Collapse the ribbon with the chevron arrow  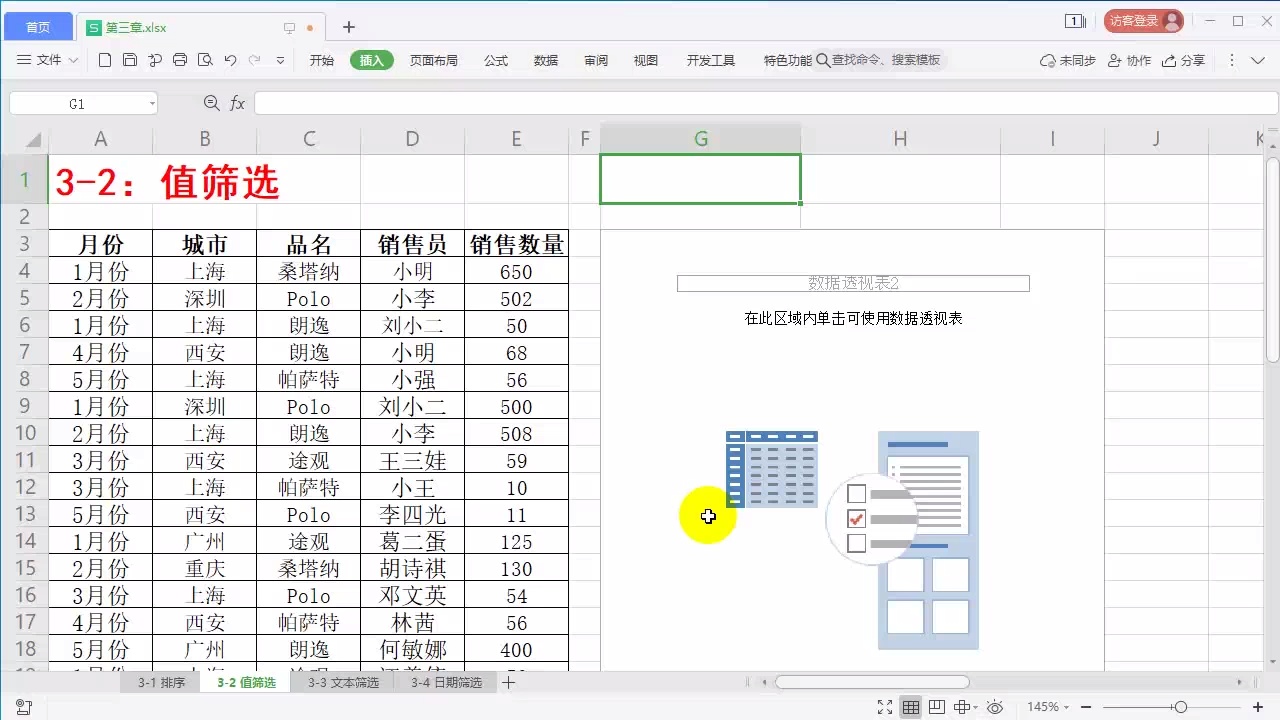pos(1256,60)
